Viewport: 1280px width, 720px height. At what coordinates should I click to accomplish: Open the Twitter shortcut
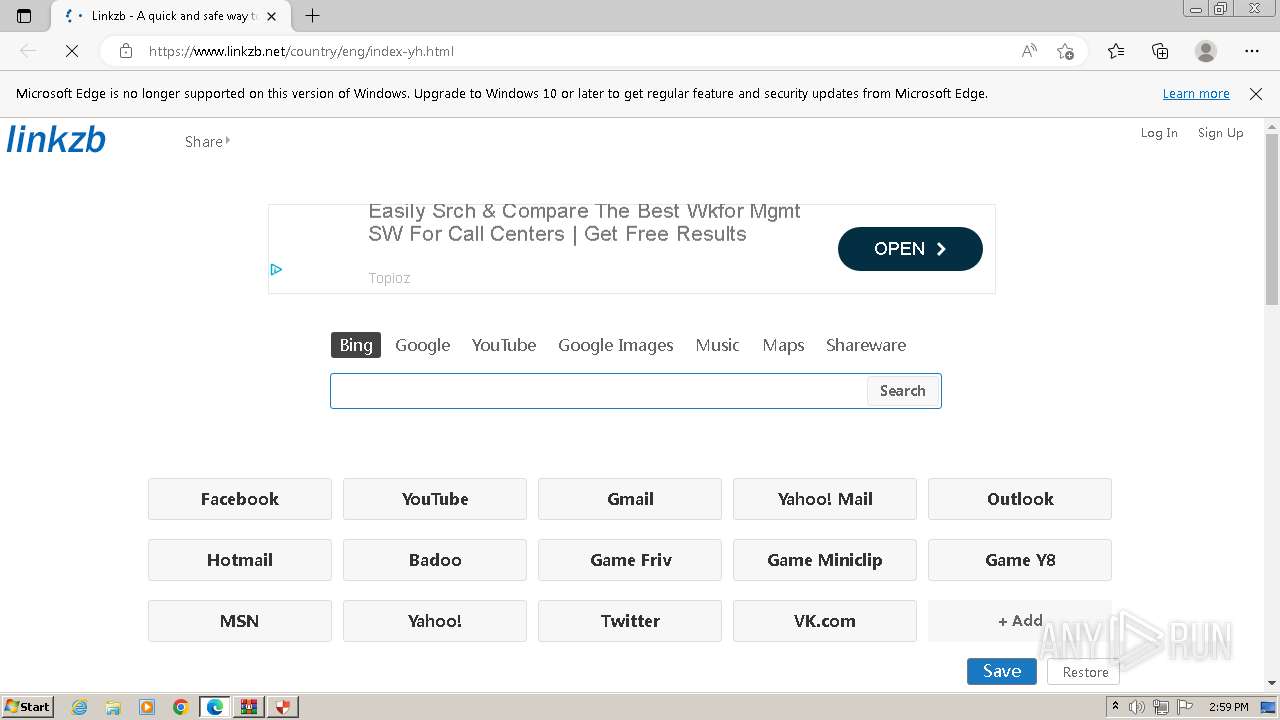pos(630,621)
